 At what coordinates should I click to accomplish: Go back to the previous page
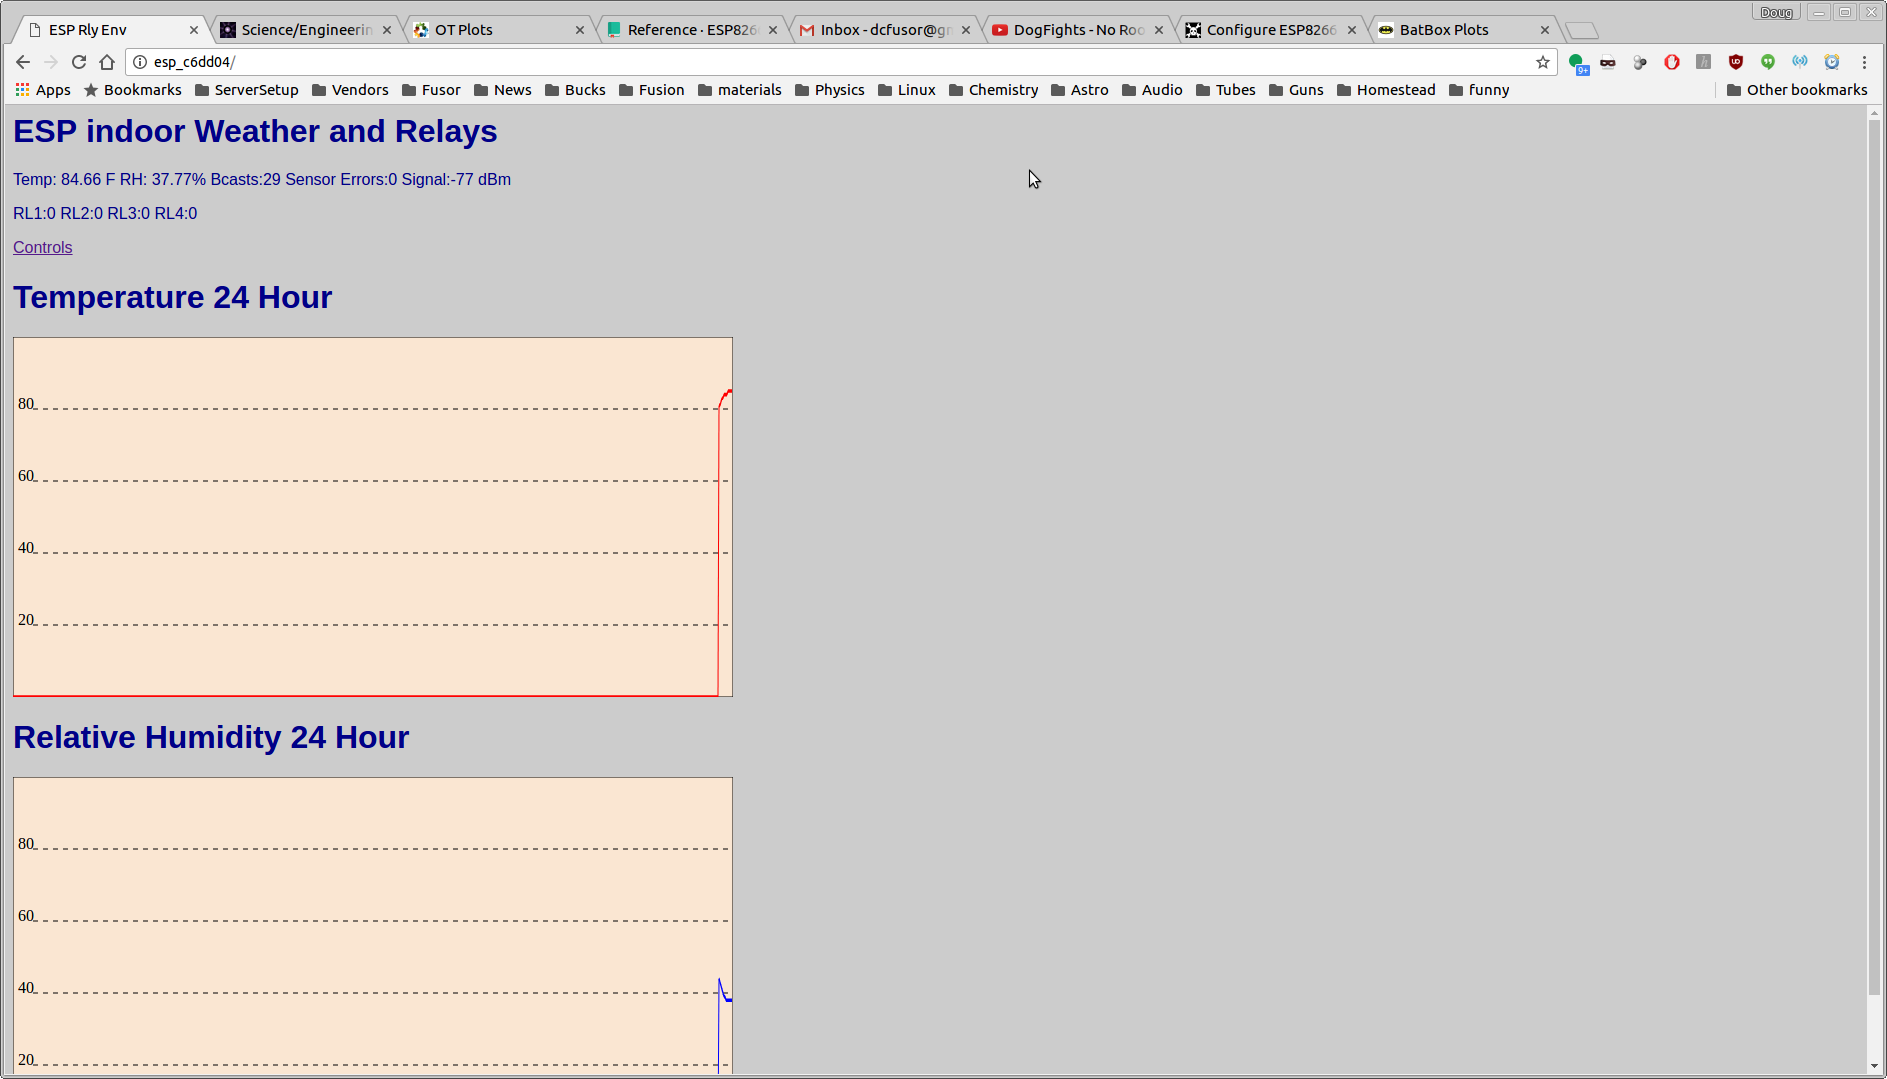[x=23, y=62]
